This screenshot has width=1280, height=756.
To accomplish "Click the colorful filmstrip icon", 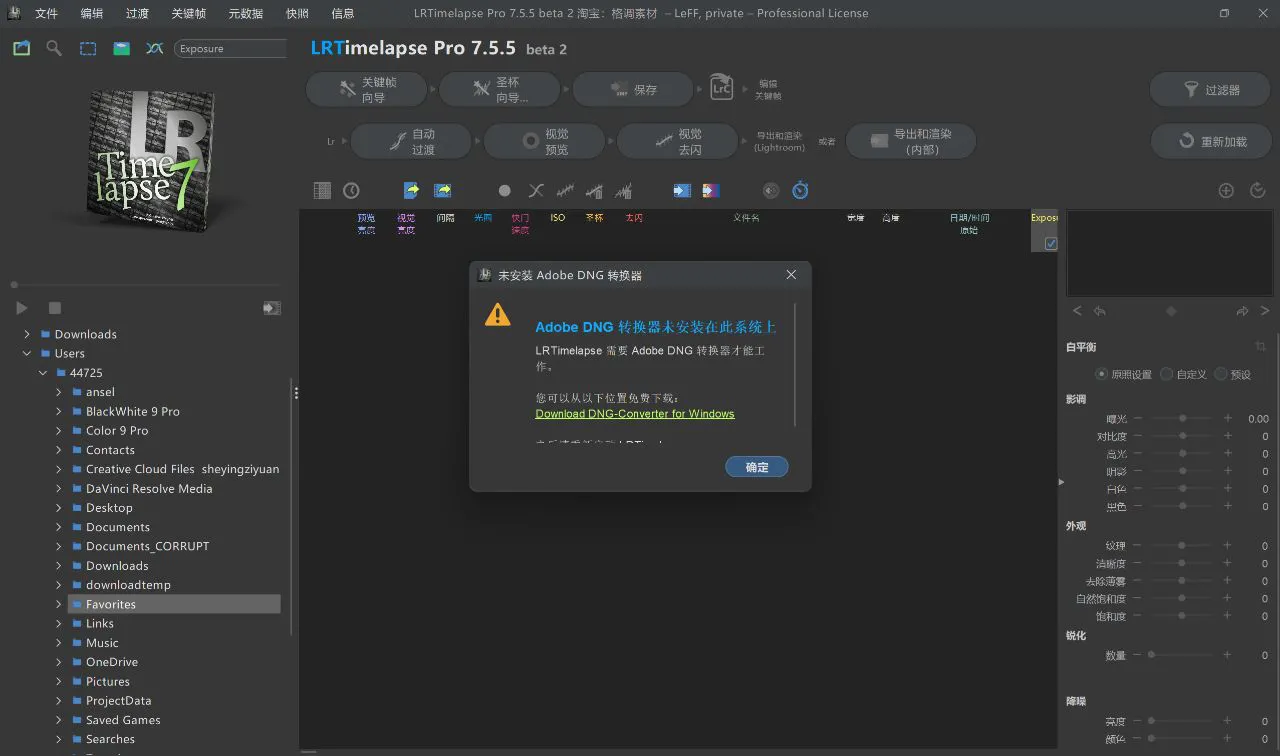I will pos(711,190).
